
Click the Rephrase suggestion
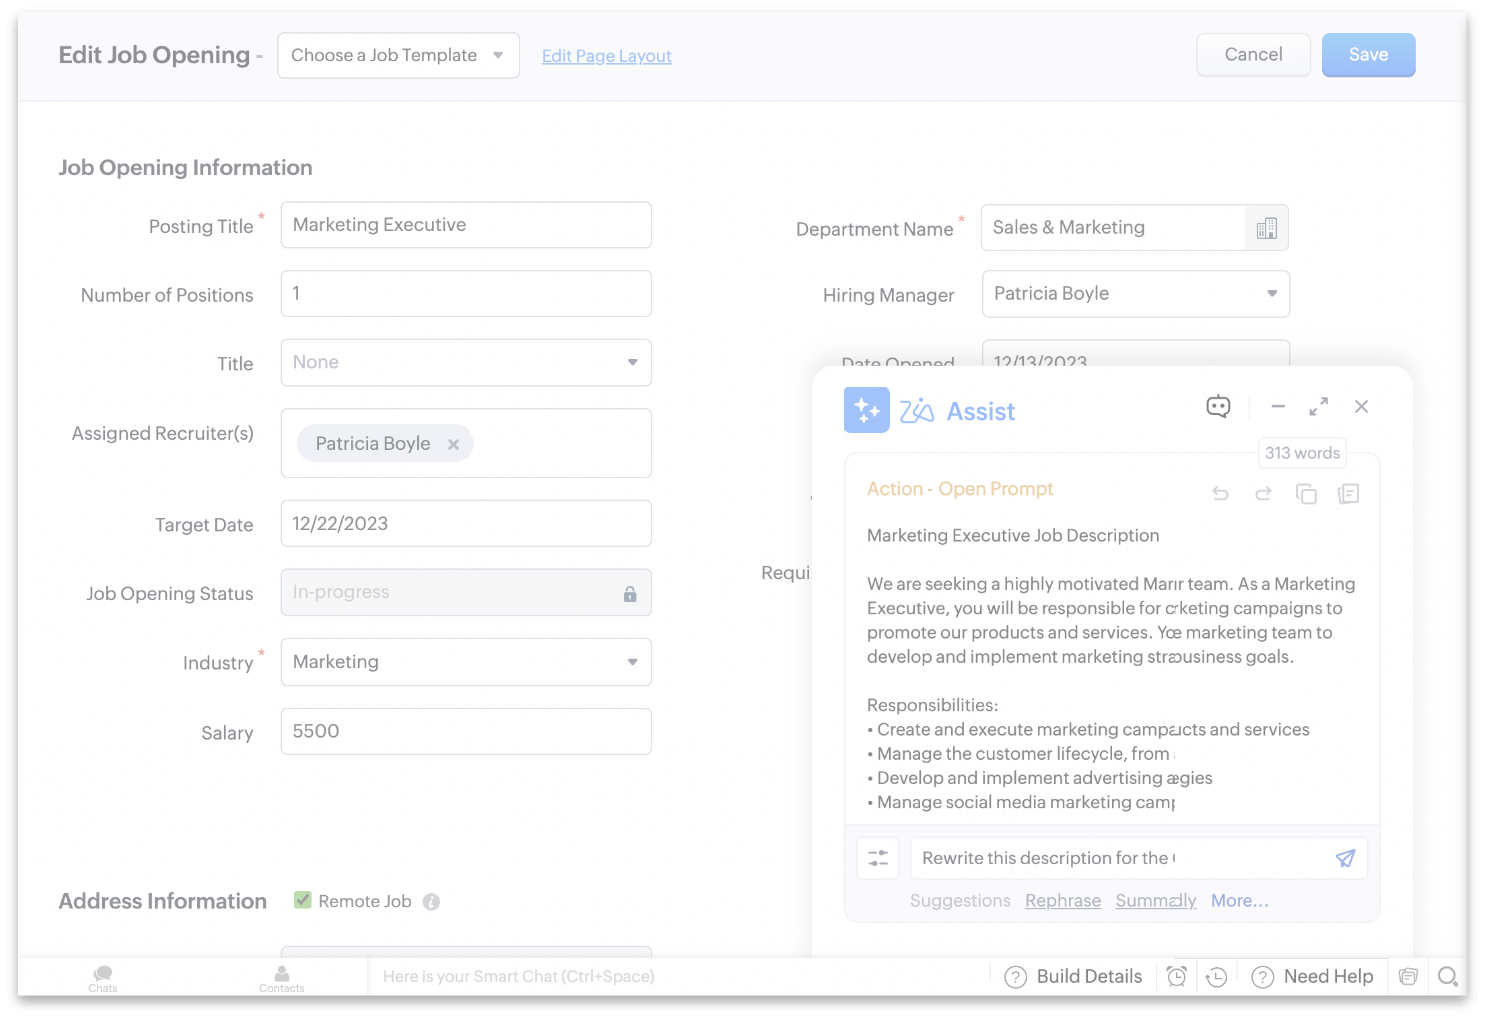click(1063, 901)
